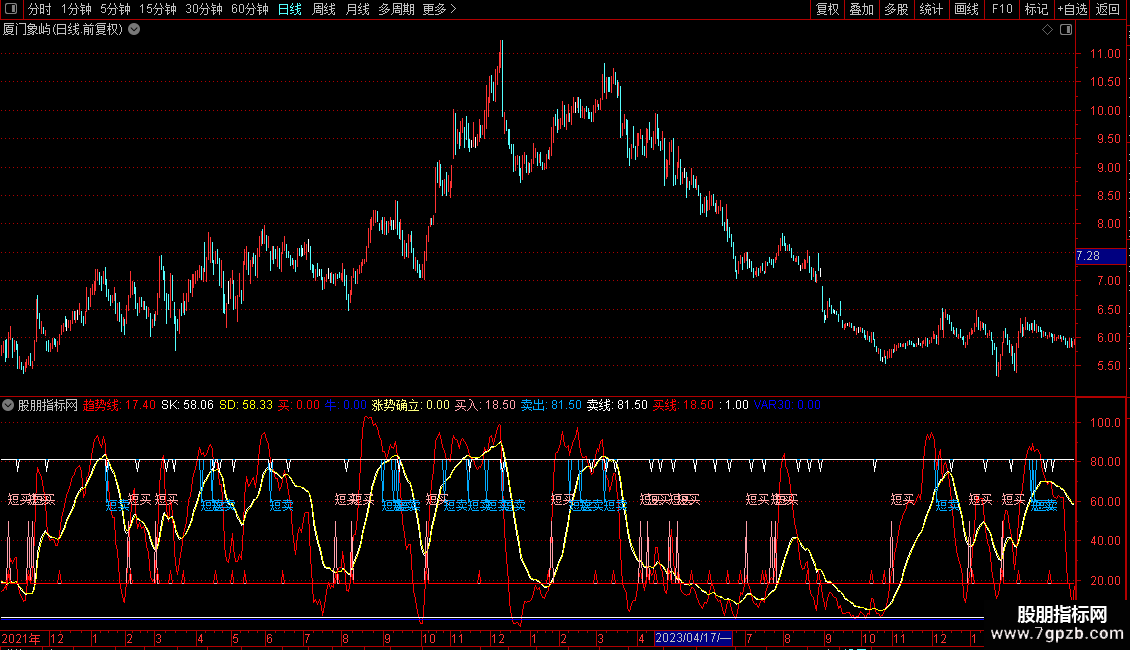Expand the 更多 periods menu
Image resolution: width=1130 pixels, height=650 pixels.
point(439,10)
